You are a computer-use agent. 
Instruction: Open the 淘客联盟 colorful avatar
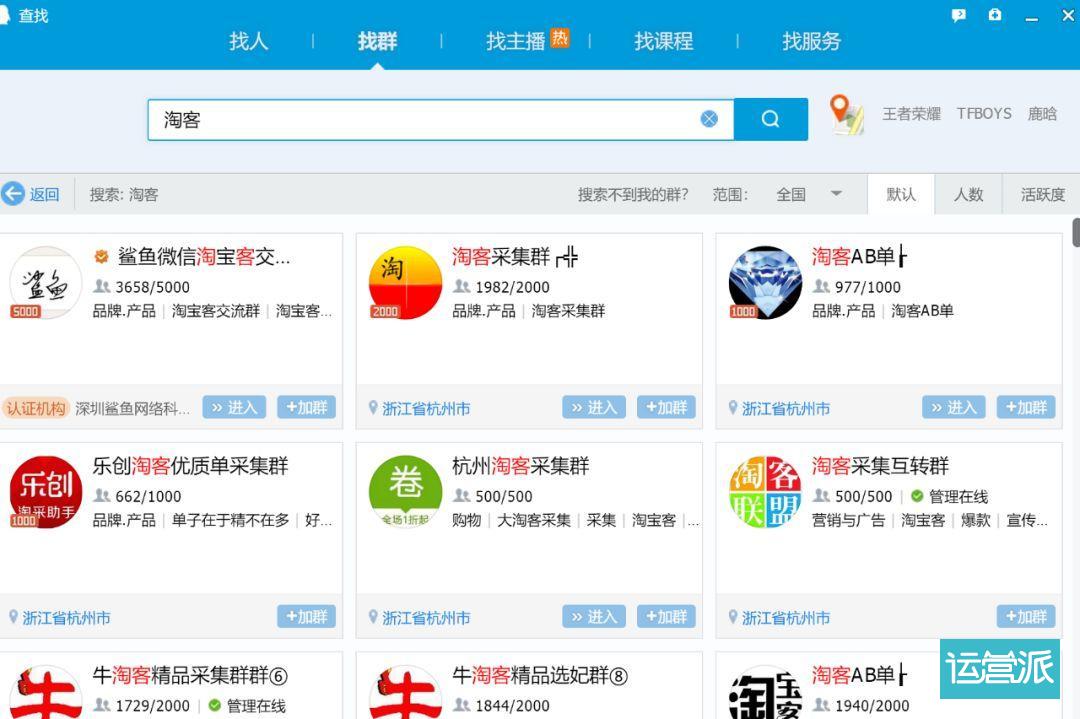pos(765,492)
